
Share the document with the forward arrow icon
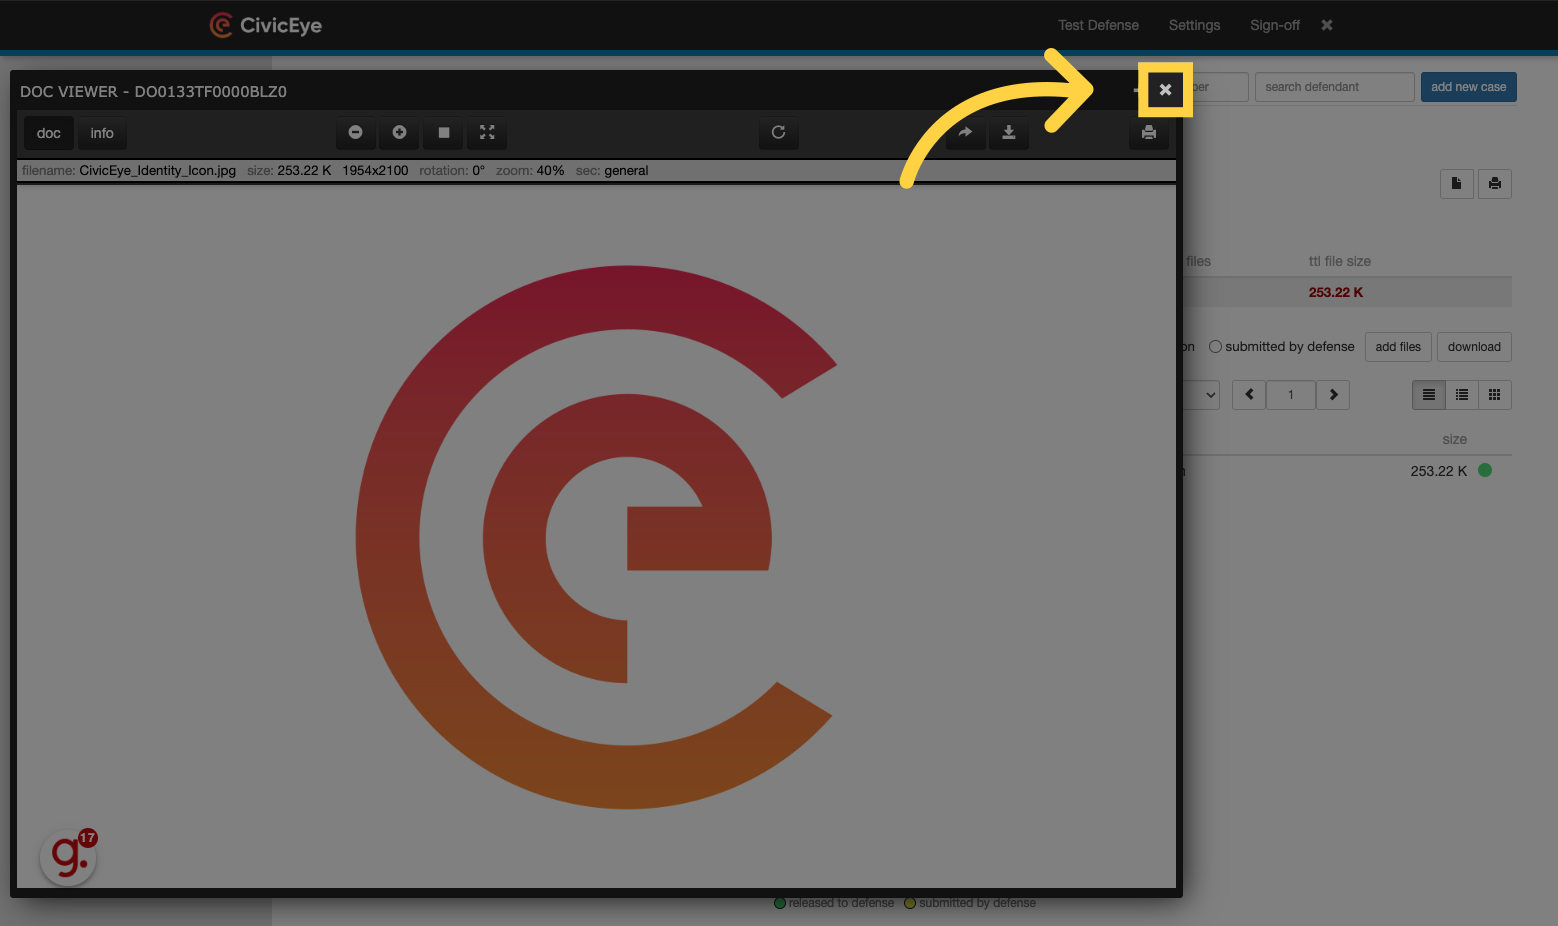coord(965,132)
